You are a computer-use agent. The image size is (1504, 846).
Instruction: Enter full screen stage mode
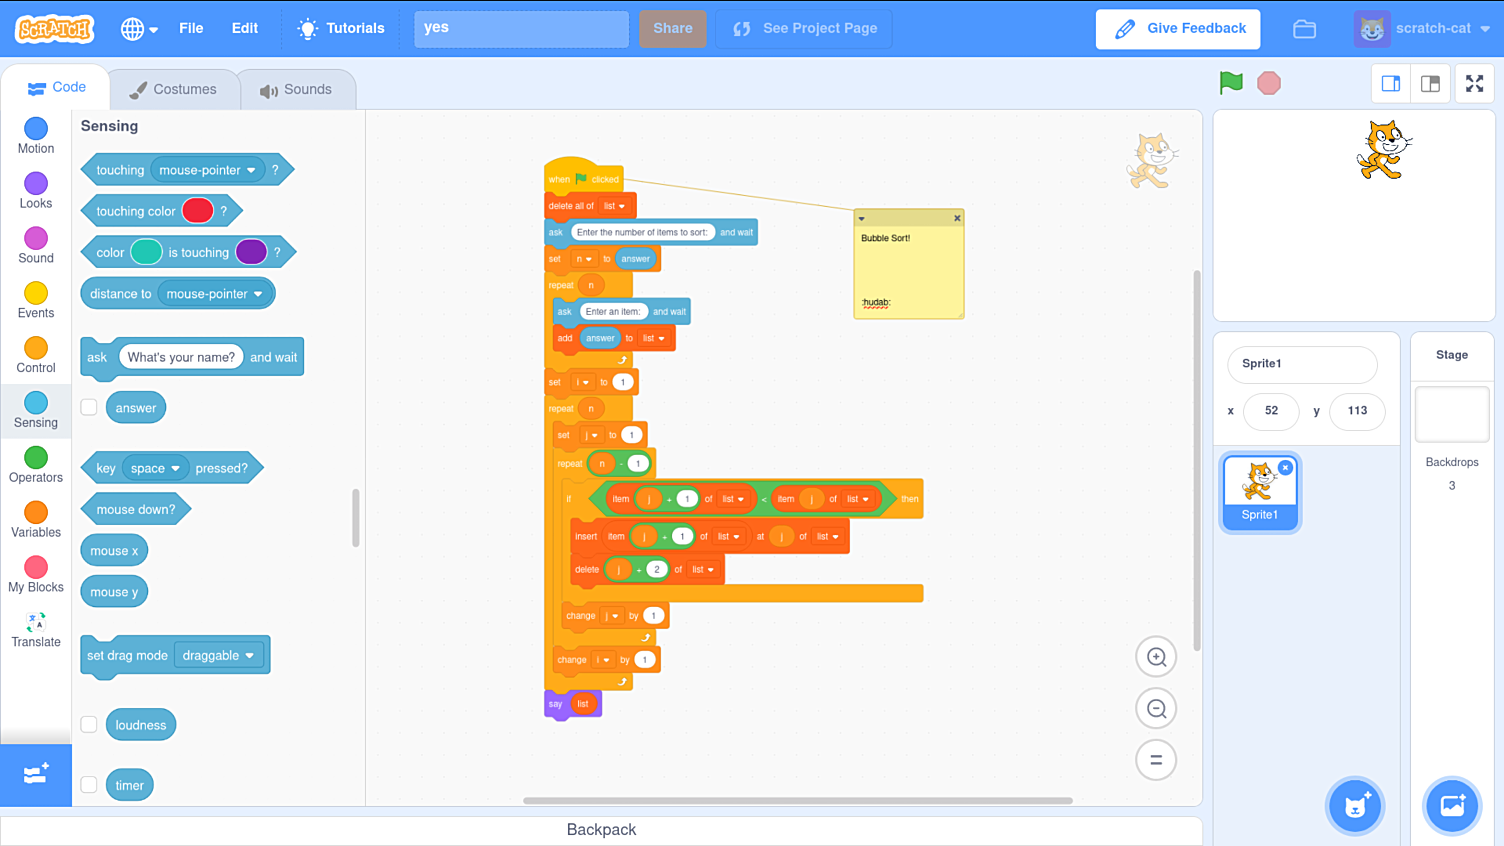coord(1474,84)
